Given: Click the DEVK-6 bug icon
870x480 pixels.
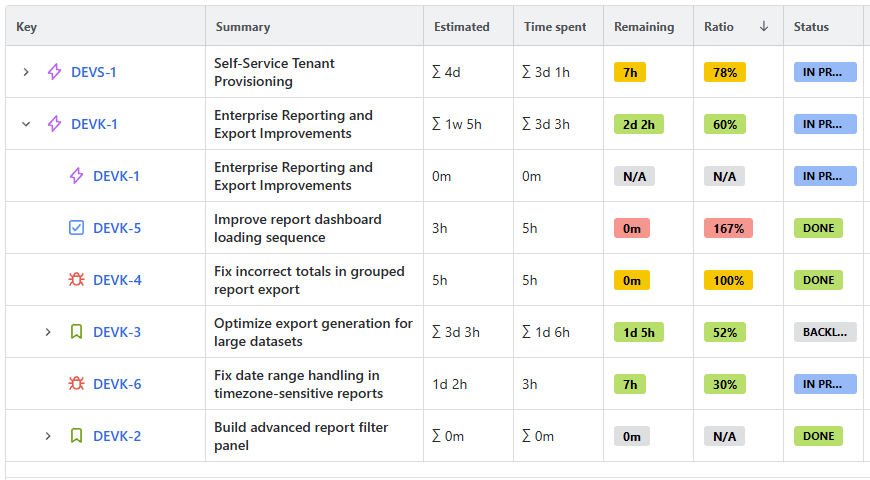Looking at the screenshot, I should tap(77, 384).
